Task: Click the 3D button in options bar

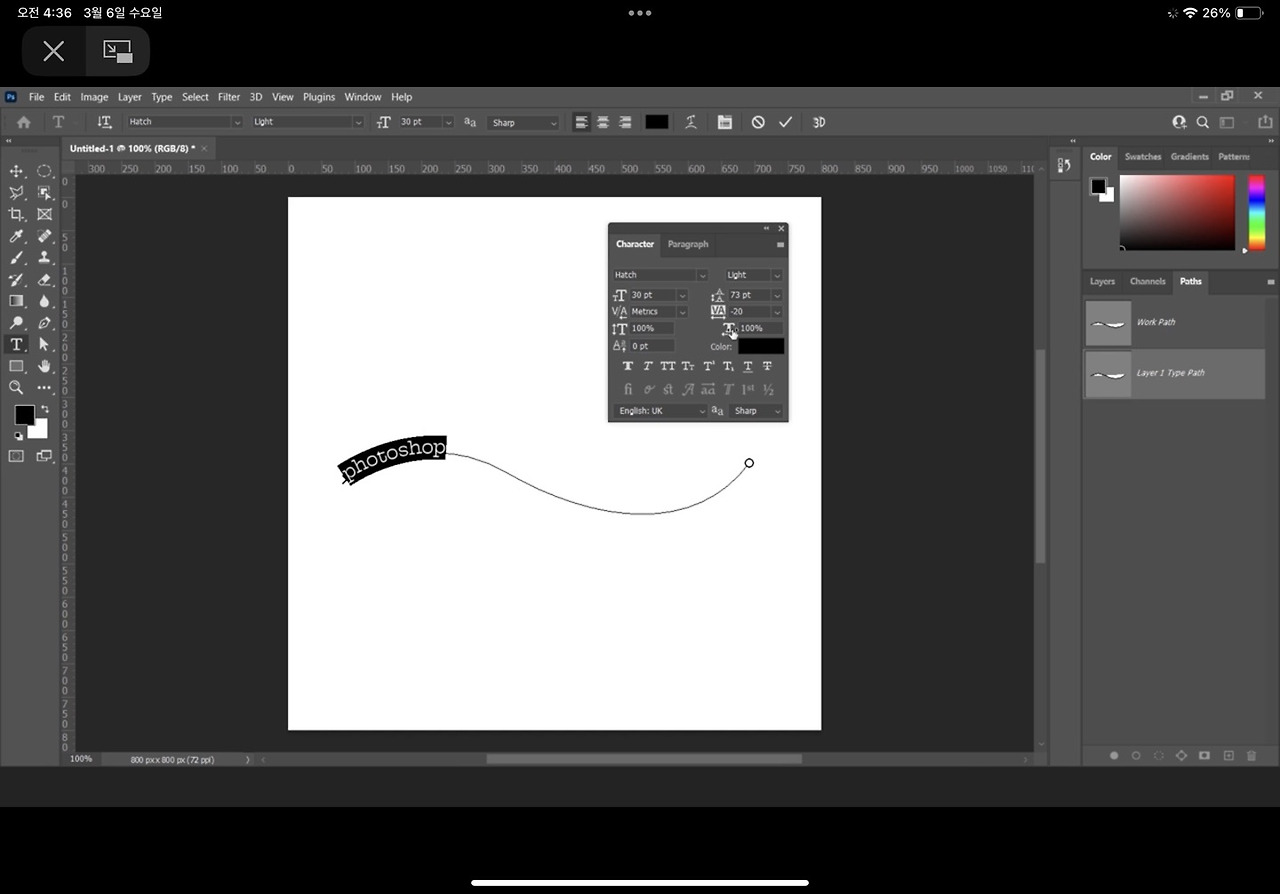Action: pos(819,122)
